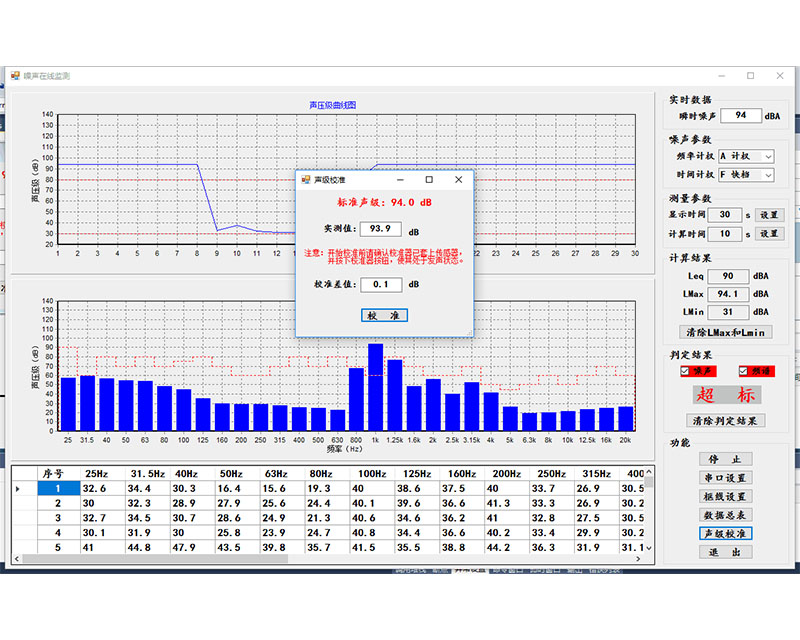800x640 pixels.
Task: Toggle the 噪声 checkbox in 判定结果
Action: coord(685,371)
